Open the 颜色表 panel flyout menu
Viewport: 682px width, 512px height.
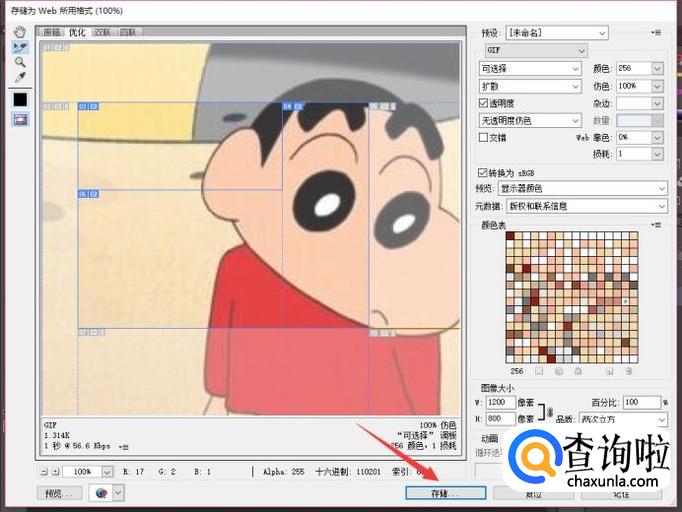coord(656,225)
